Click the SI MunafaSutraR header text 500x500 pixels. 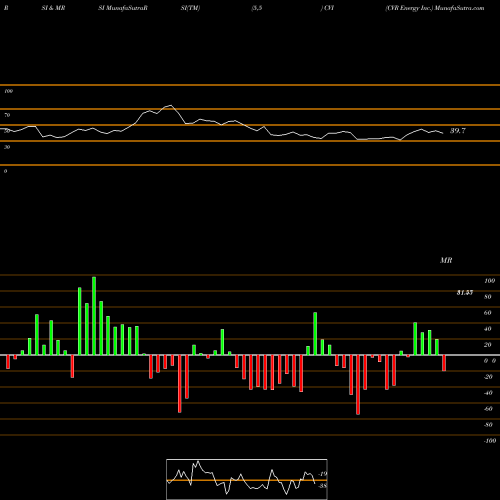123,8
